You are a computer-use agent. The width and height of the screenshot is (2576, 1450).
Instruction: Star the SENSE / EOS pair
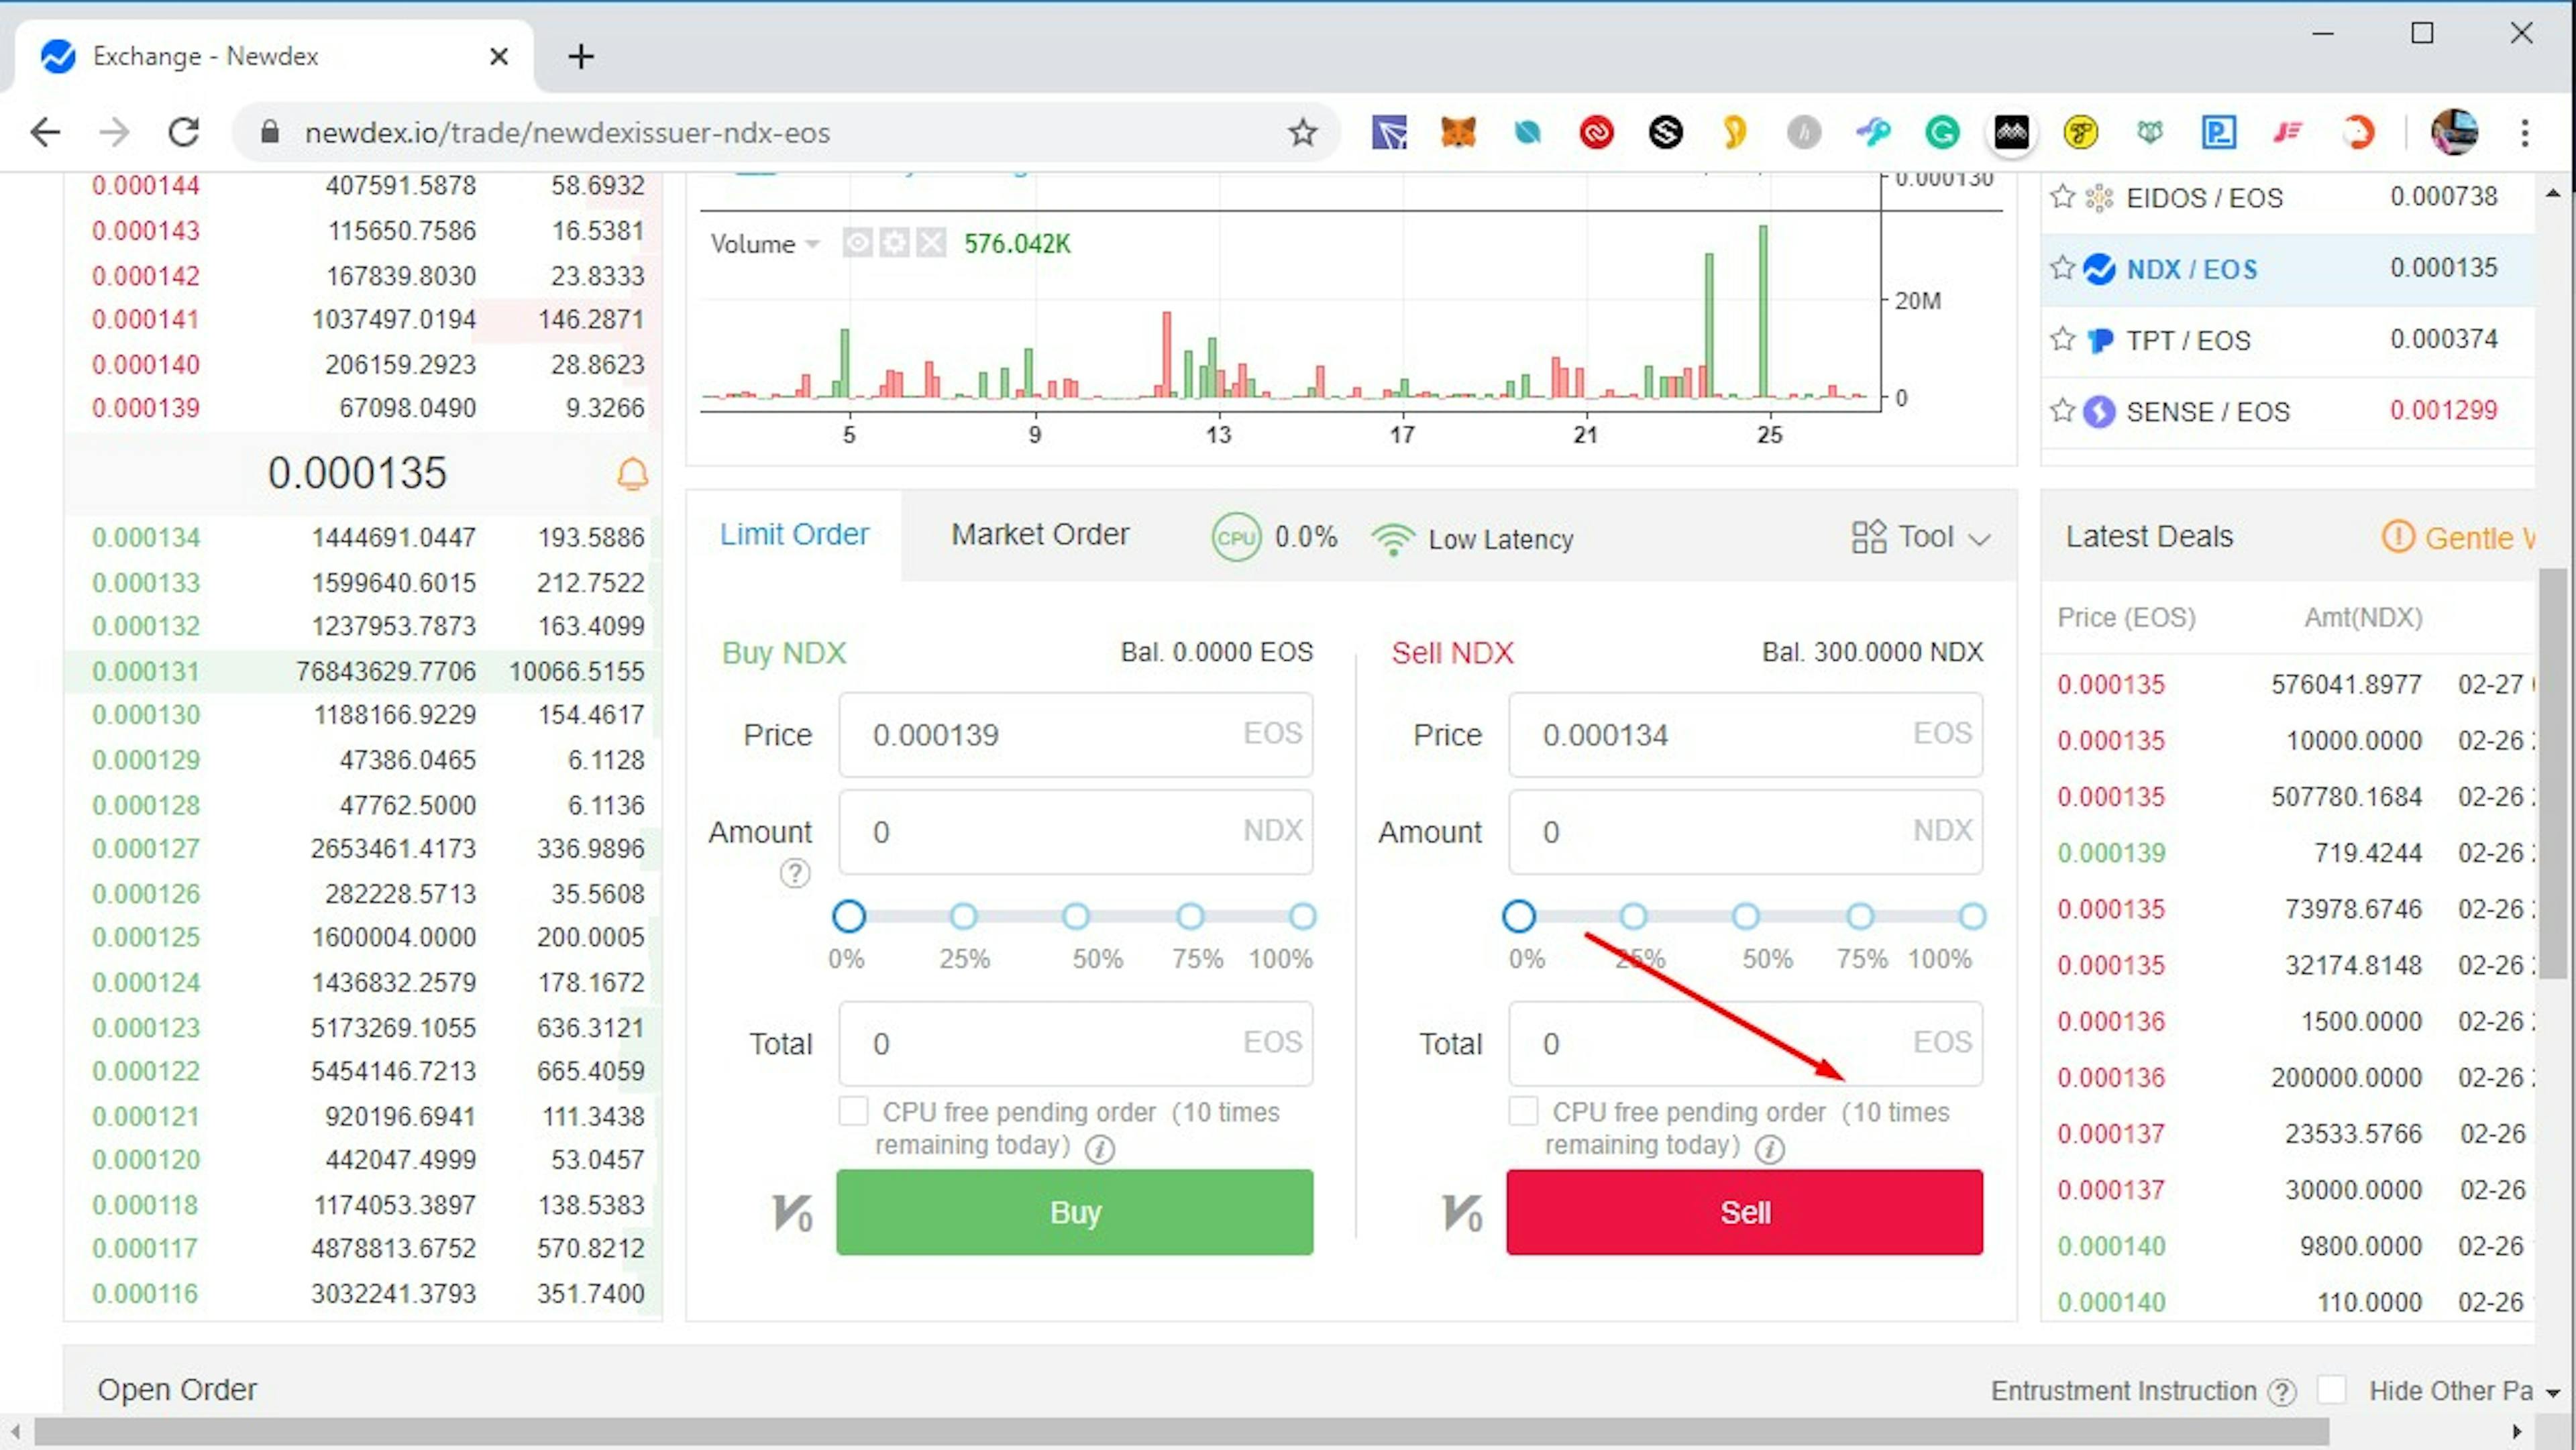point(2062,410)
